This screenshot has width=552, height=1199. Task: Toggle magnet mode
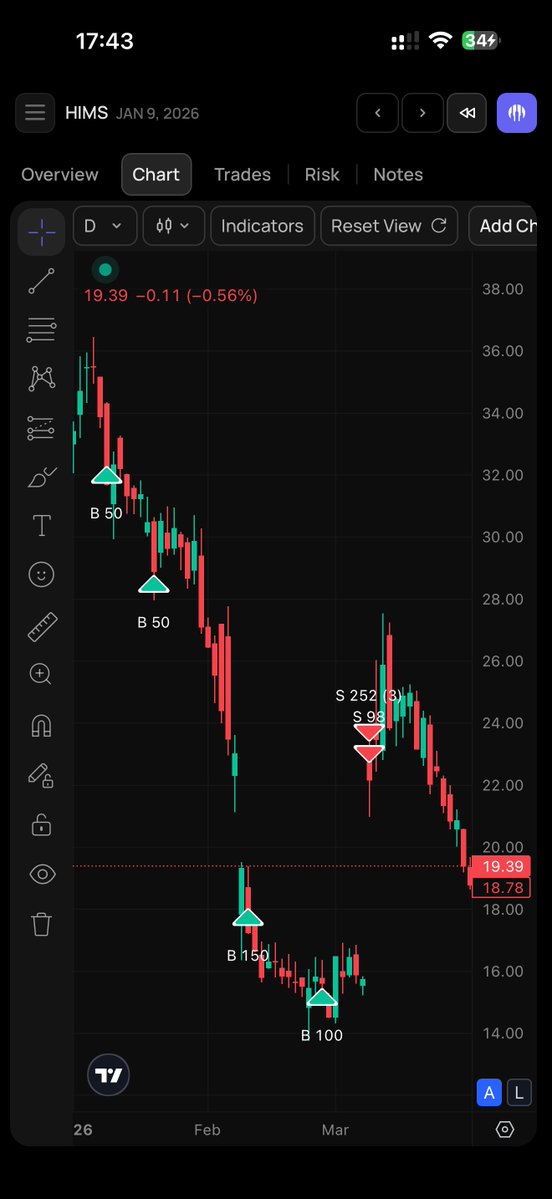[41, 724]
